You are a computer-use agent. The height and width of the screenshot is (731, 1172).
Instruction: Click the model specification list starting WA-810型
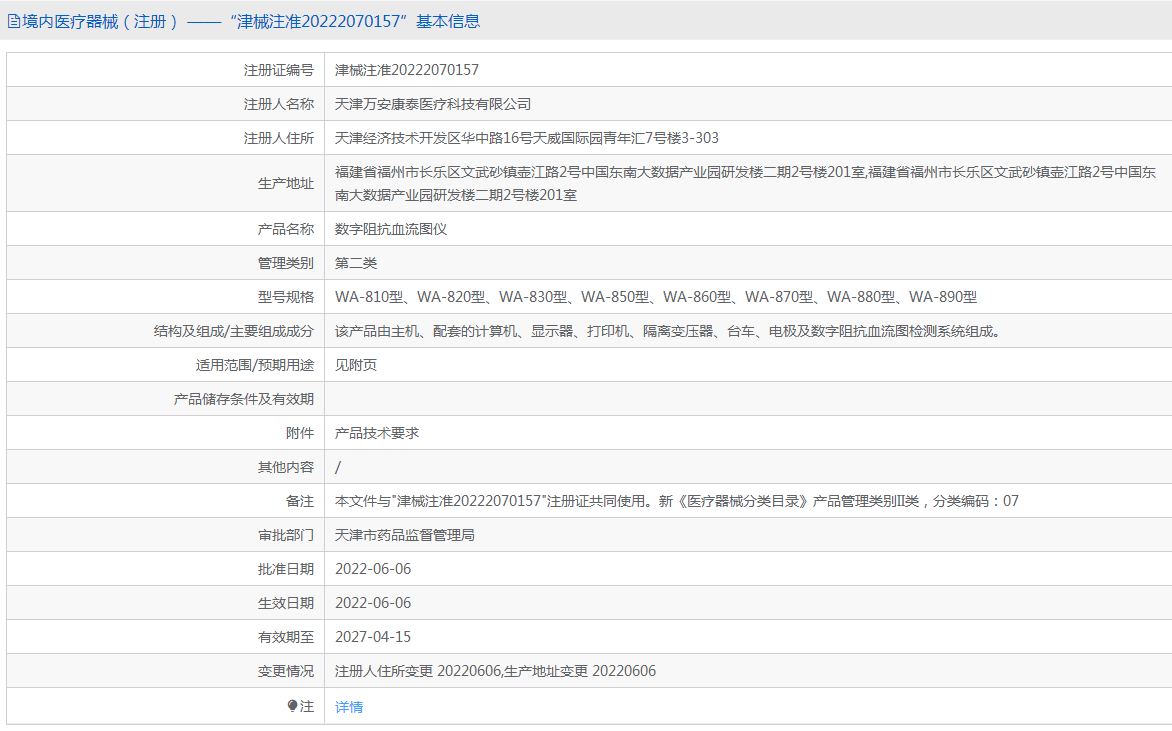pos(655,297)
